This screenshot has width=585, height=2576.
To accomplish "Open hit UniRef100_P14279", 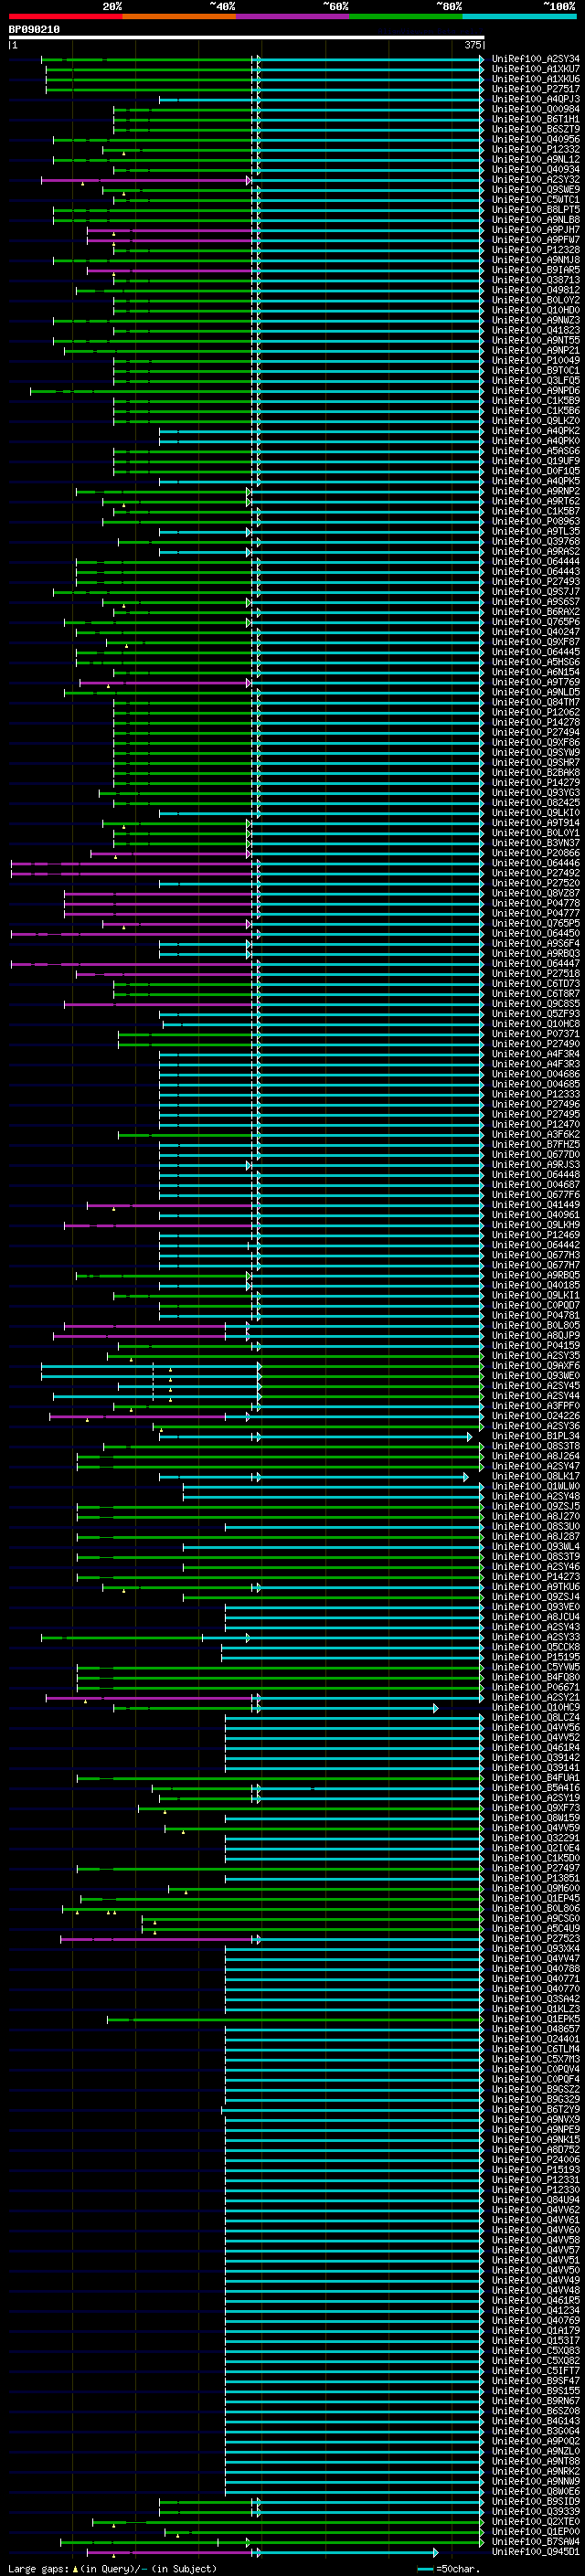I will pyautogui.click(x=536, y=783).
